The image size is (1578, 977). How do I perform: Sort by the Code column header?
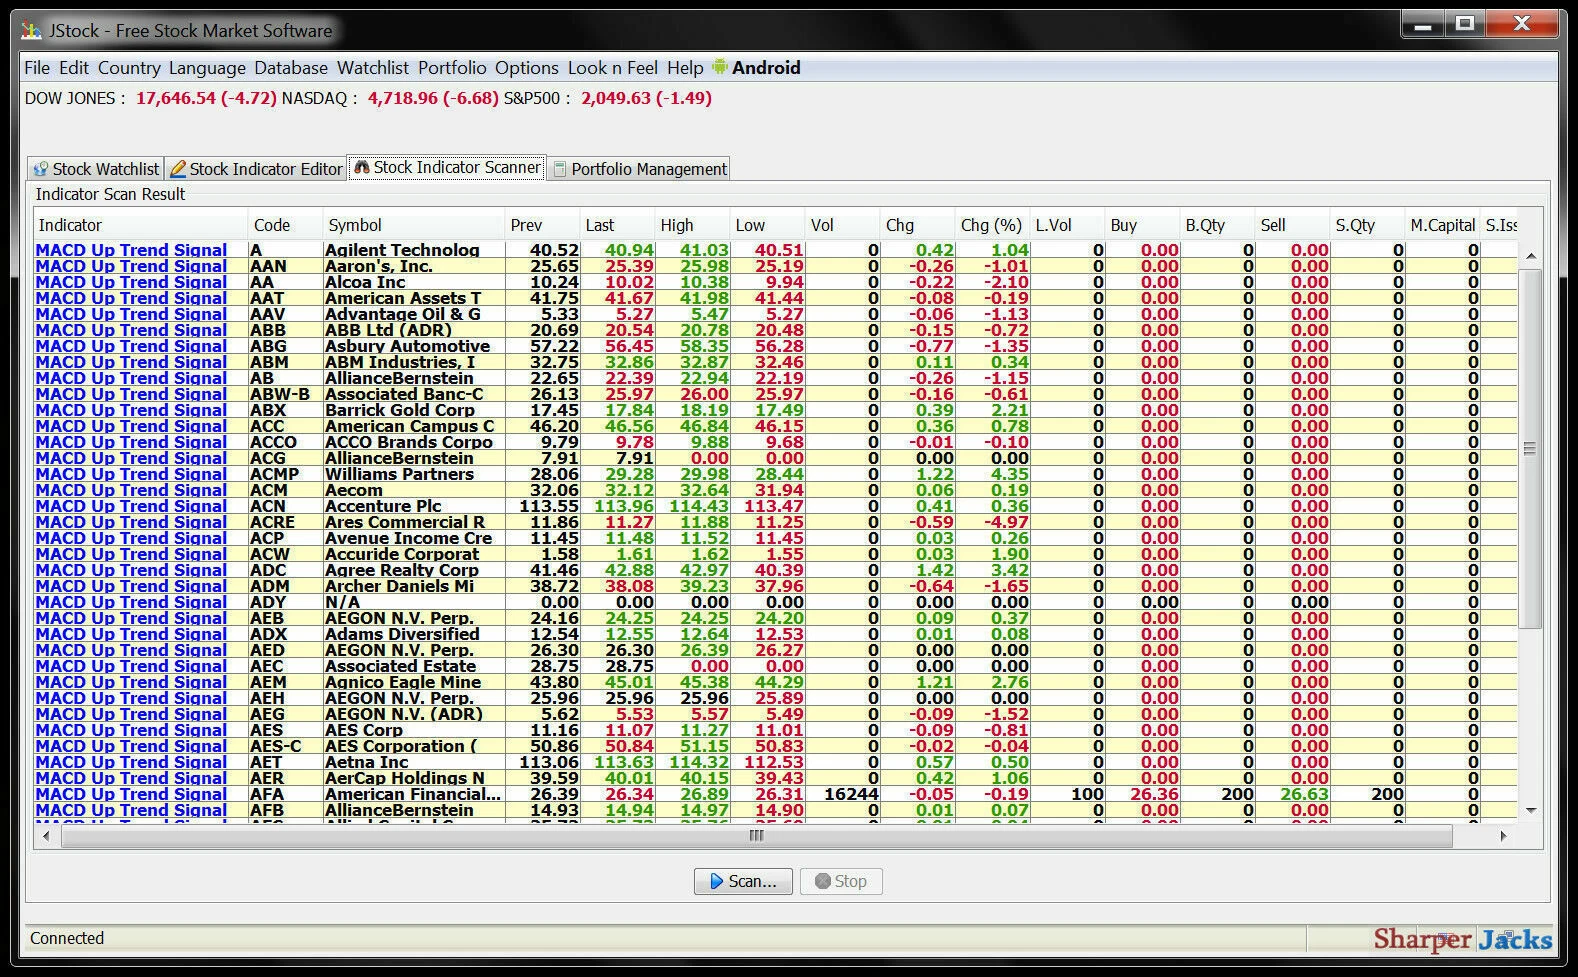point(286,225)
